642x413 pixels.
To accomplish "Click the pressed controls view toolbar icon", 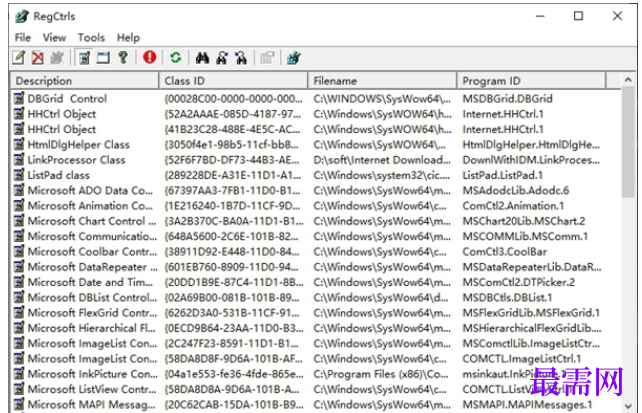I will point(84,58).
